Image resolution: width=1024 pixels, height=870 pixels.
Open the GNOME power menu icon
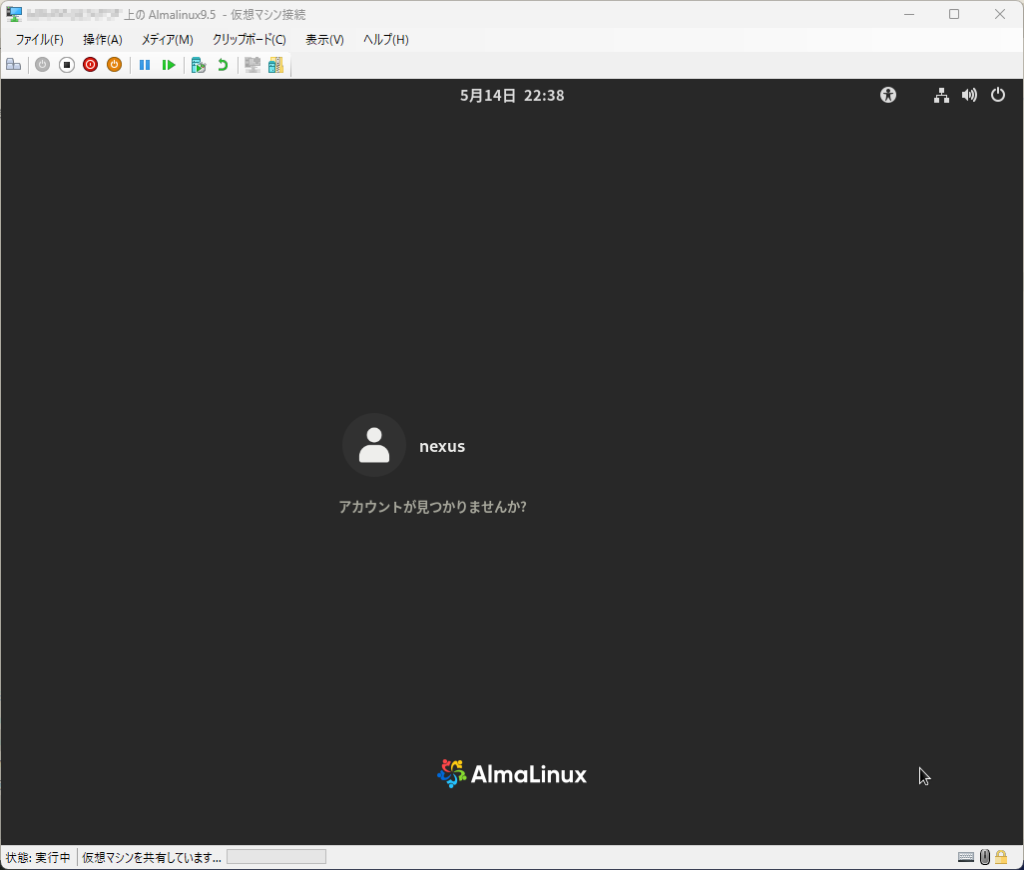pos(997,95)
